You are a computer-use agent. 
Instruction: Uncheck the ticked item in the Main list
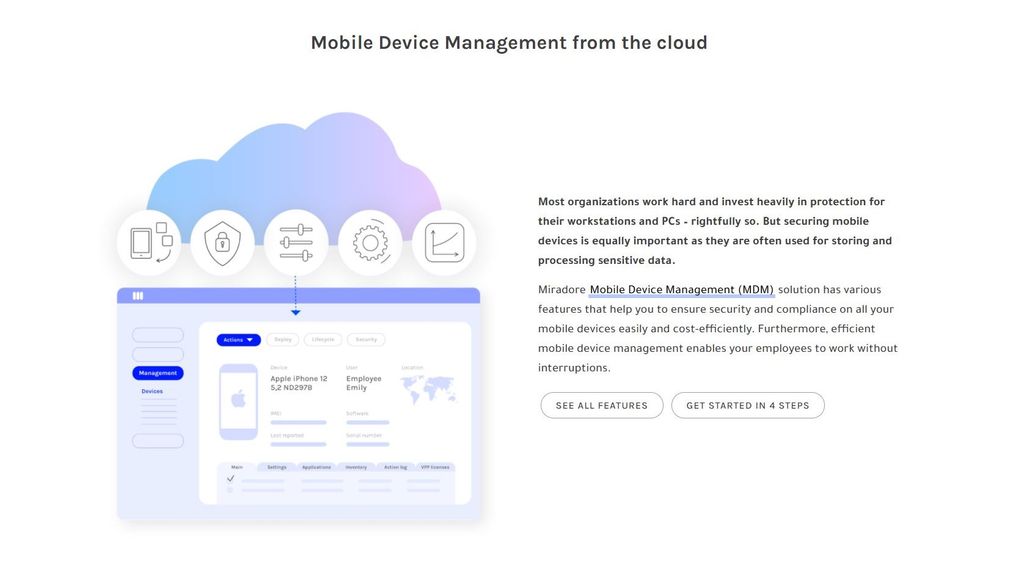tap(230, 478)
